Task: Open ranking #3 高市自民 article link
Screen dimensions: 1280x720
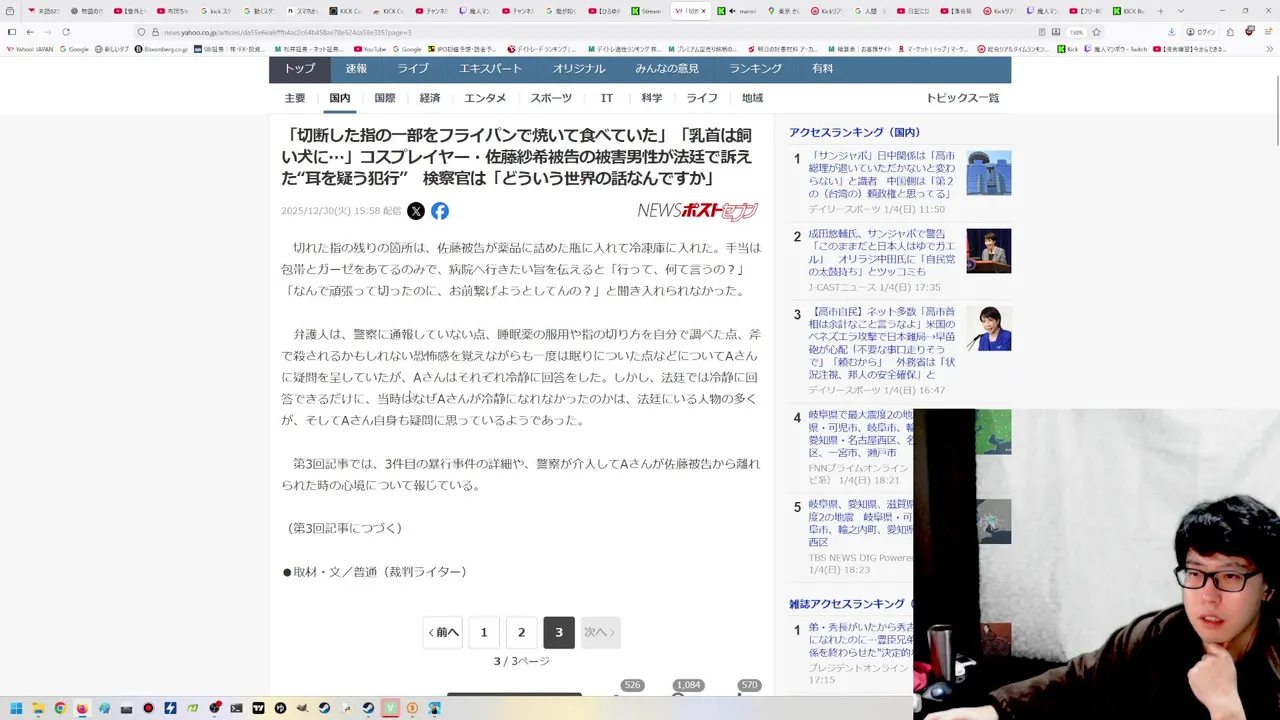Action: pyautogui.click(x=882, y=343)
